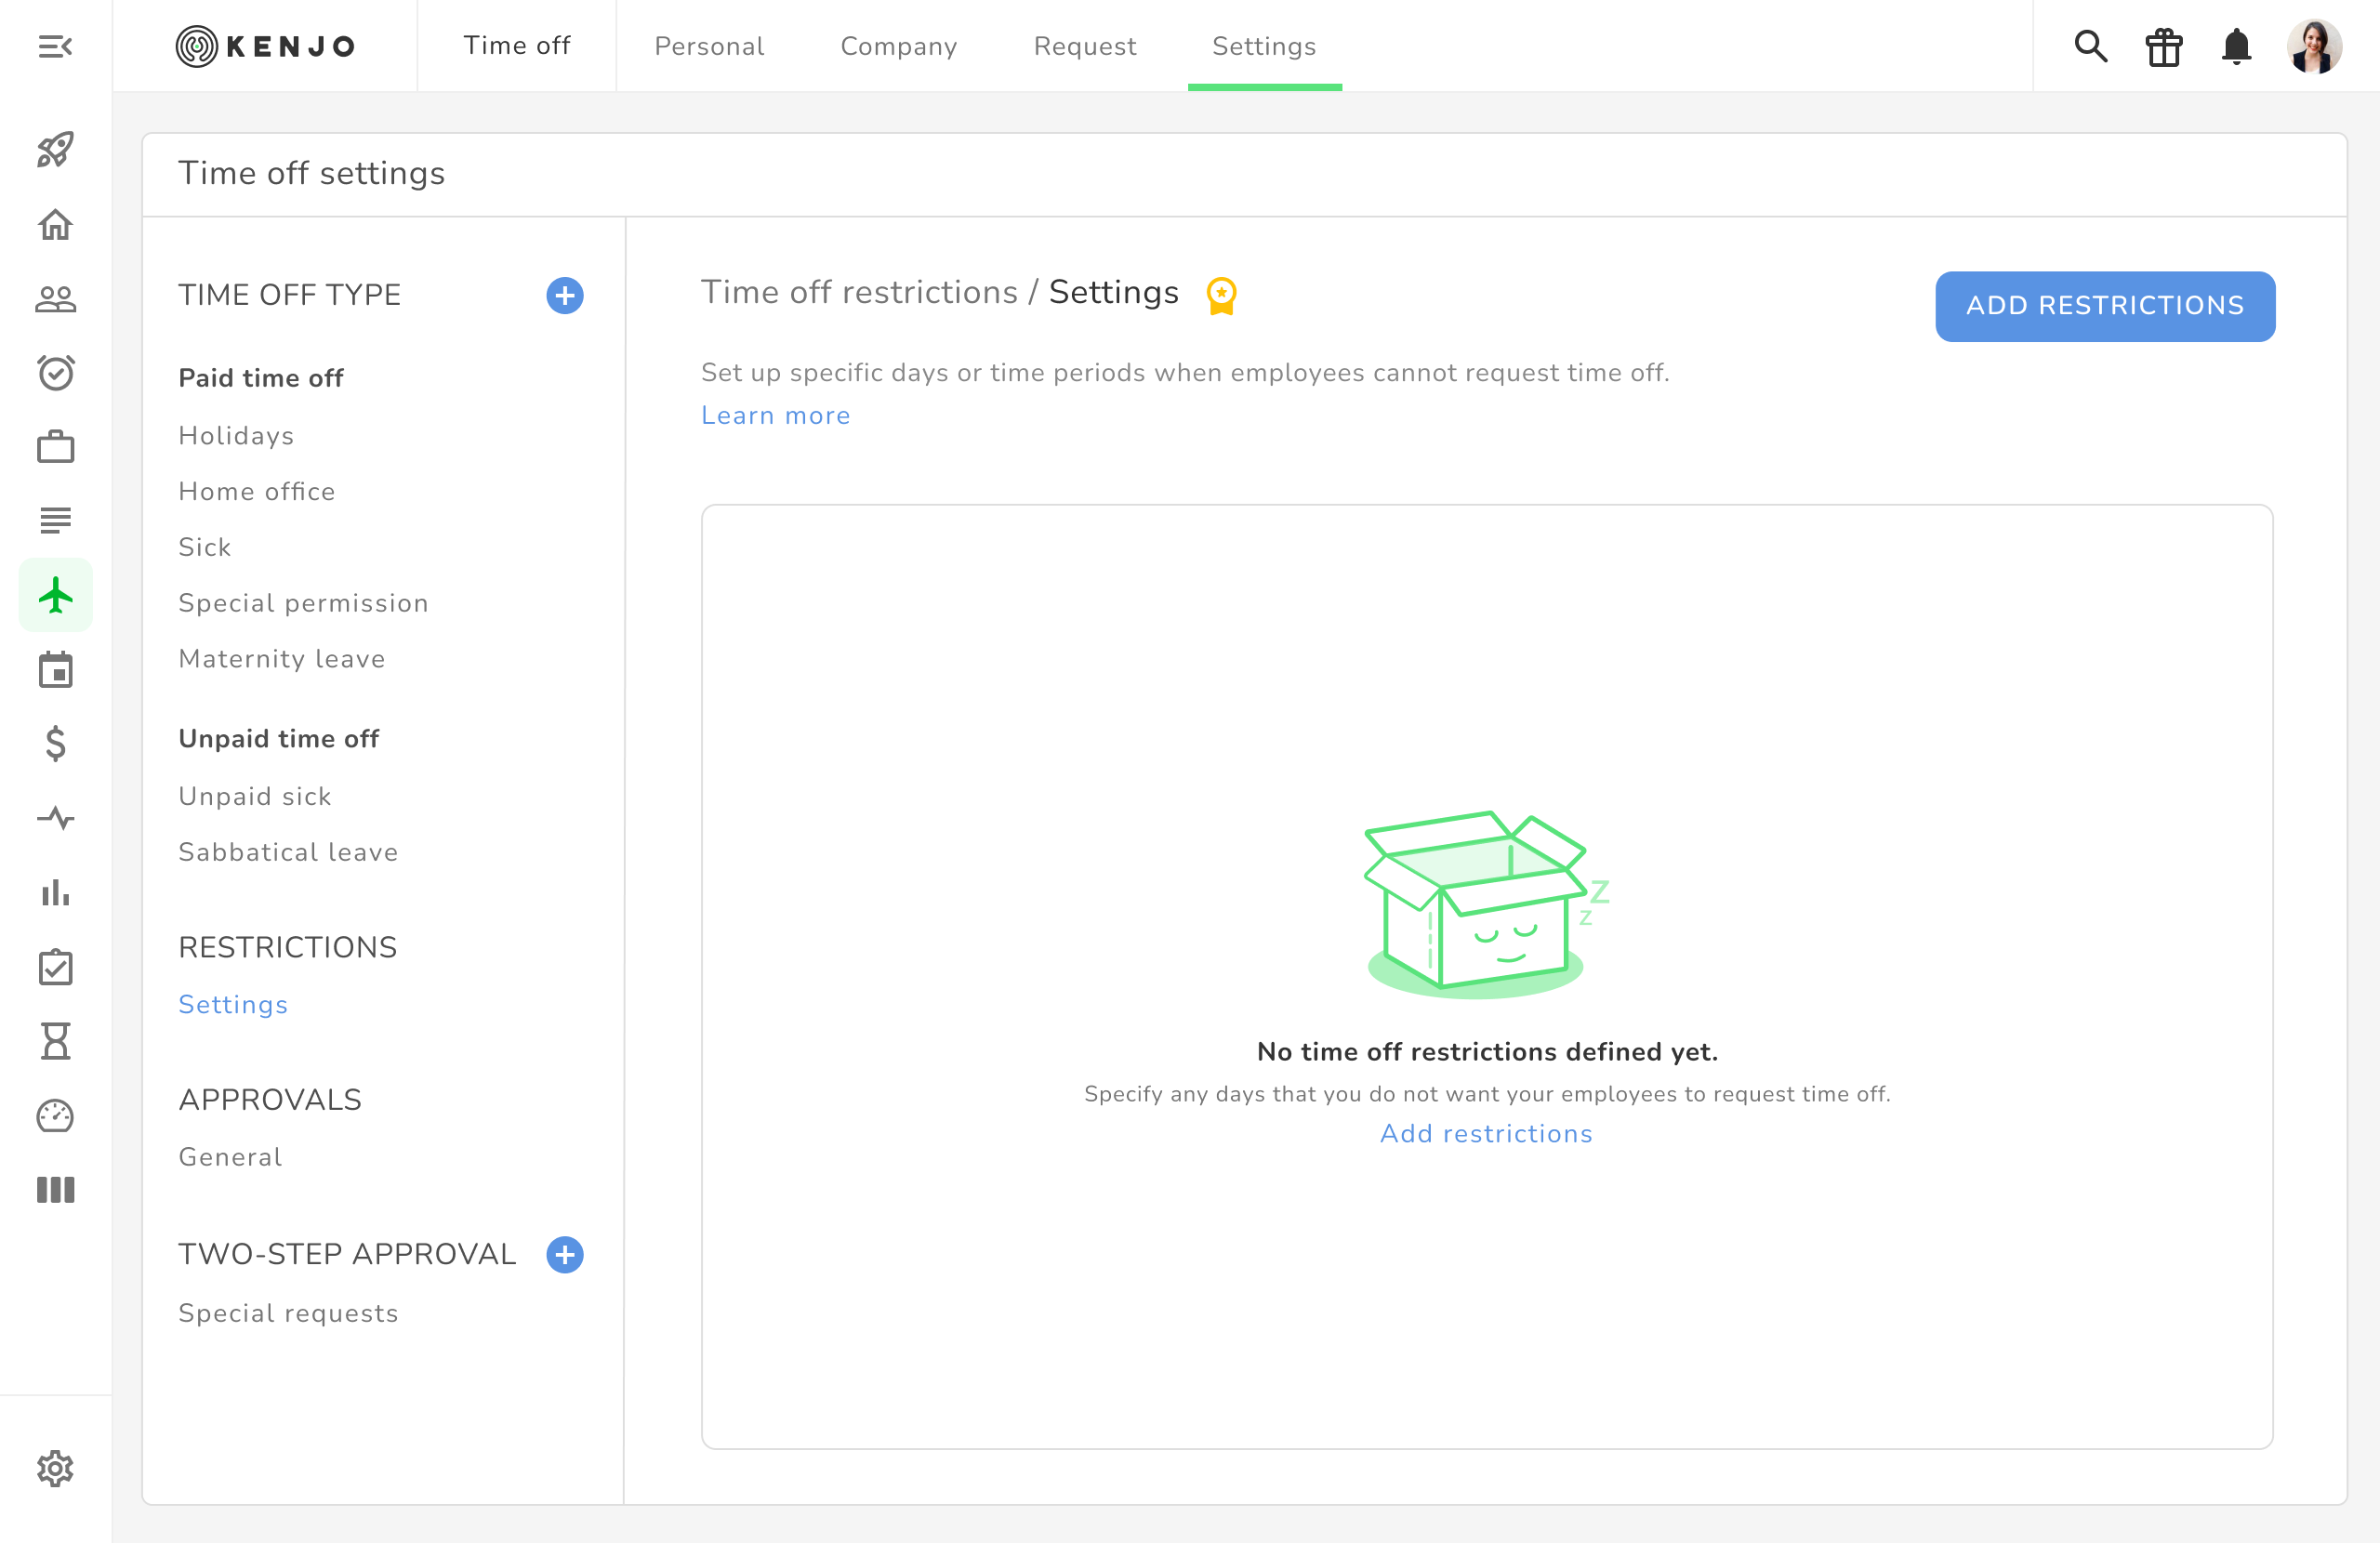Screen dimensions: 2380x1543
Task: Switch to the Company tab
Action: (x=898, y=46)
